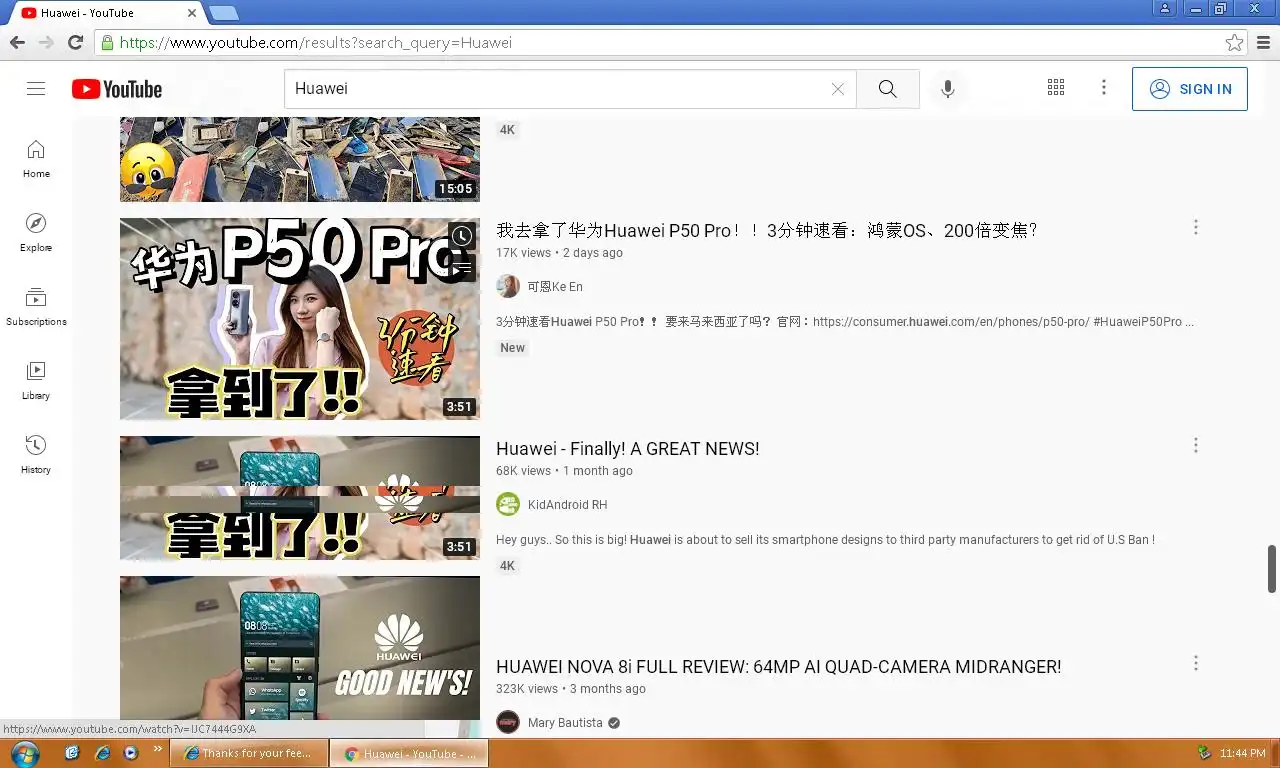Open Subscriptions in the sidebar

[36, 307]
